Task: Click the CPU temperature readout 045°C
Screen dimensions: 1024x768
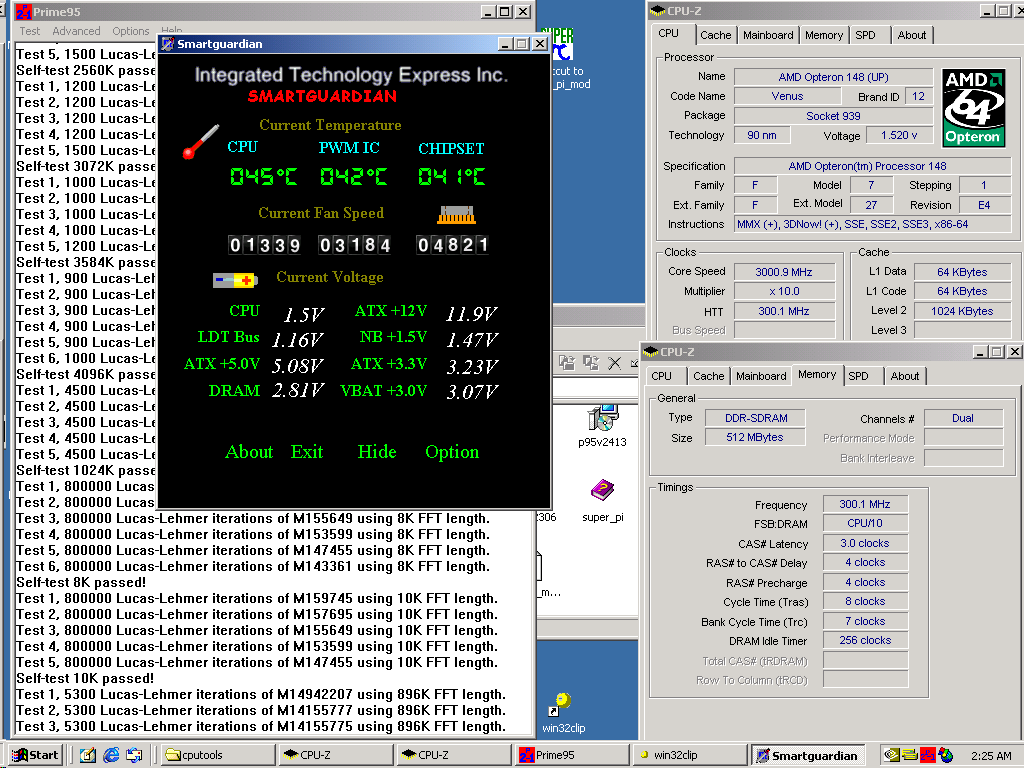Action: [264, 176]
